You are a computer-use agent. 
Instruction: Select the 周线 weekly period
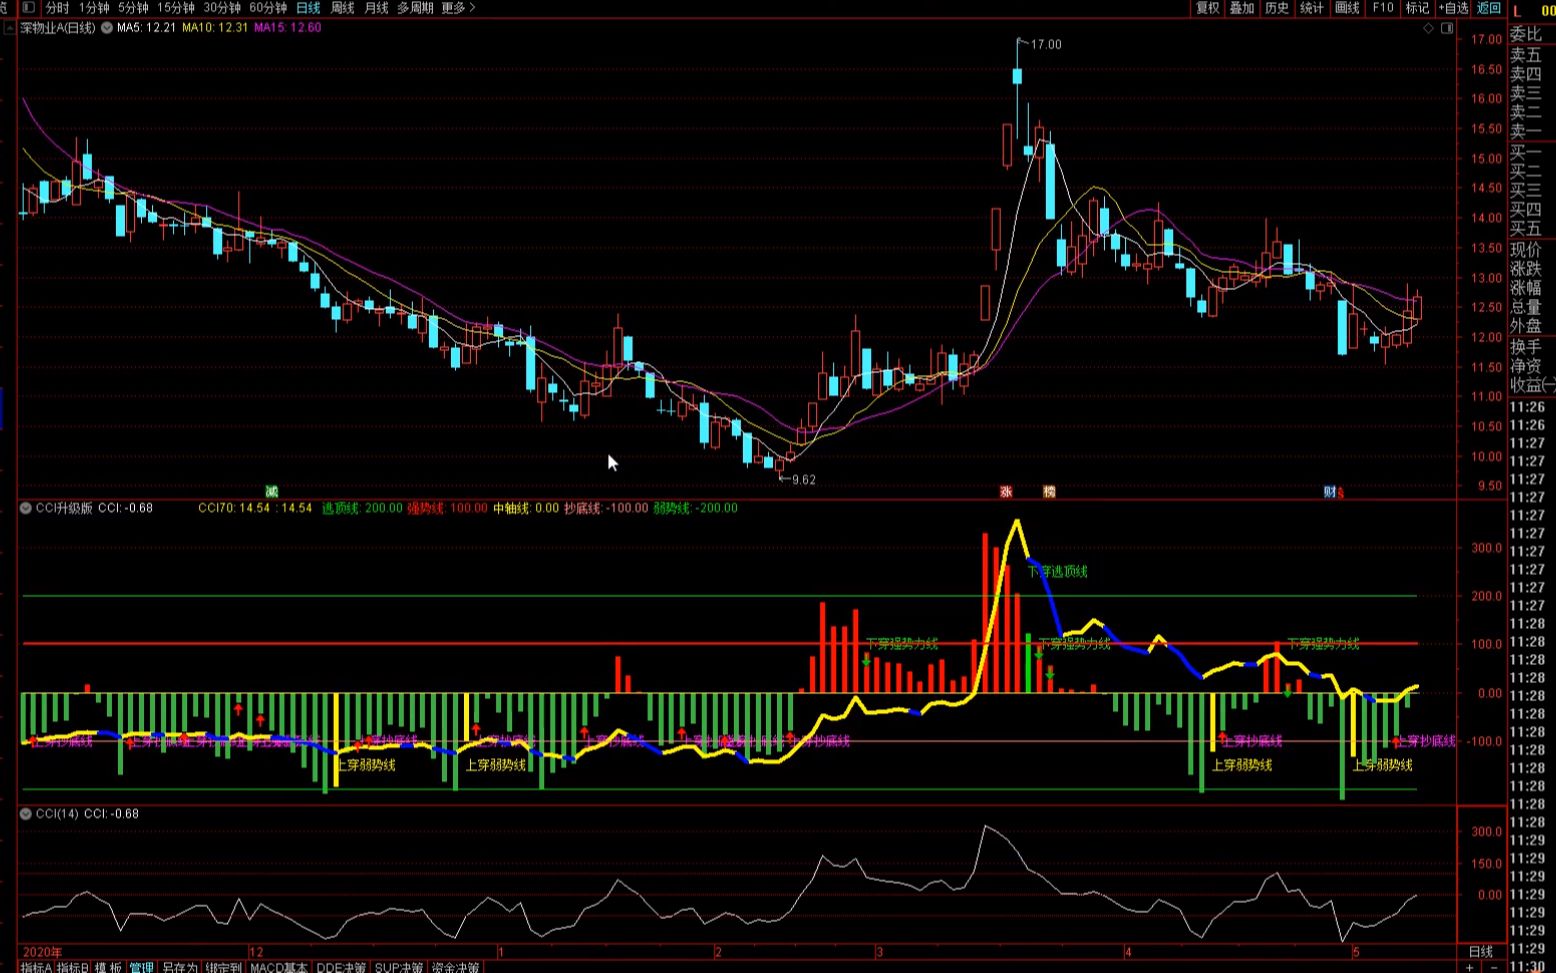tap(342, 7)
